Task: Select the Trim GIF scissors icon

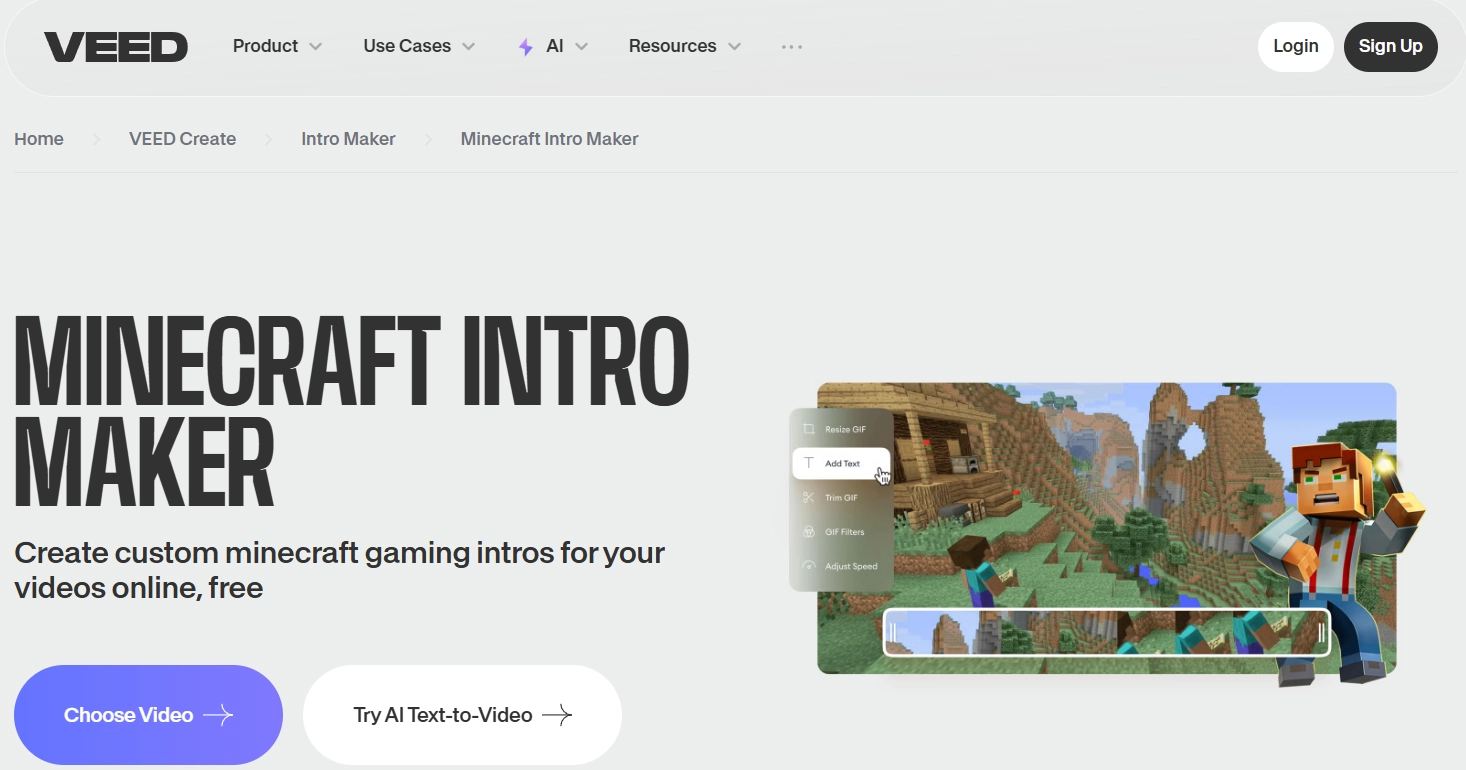Action: [810, 497]
